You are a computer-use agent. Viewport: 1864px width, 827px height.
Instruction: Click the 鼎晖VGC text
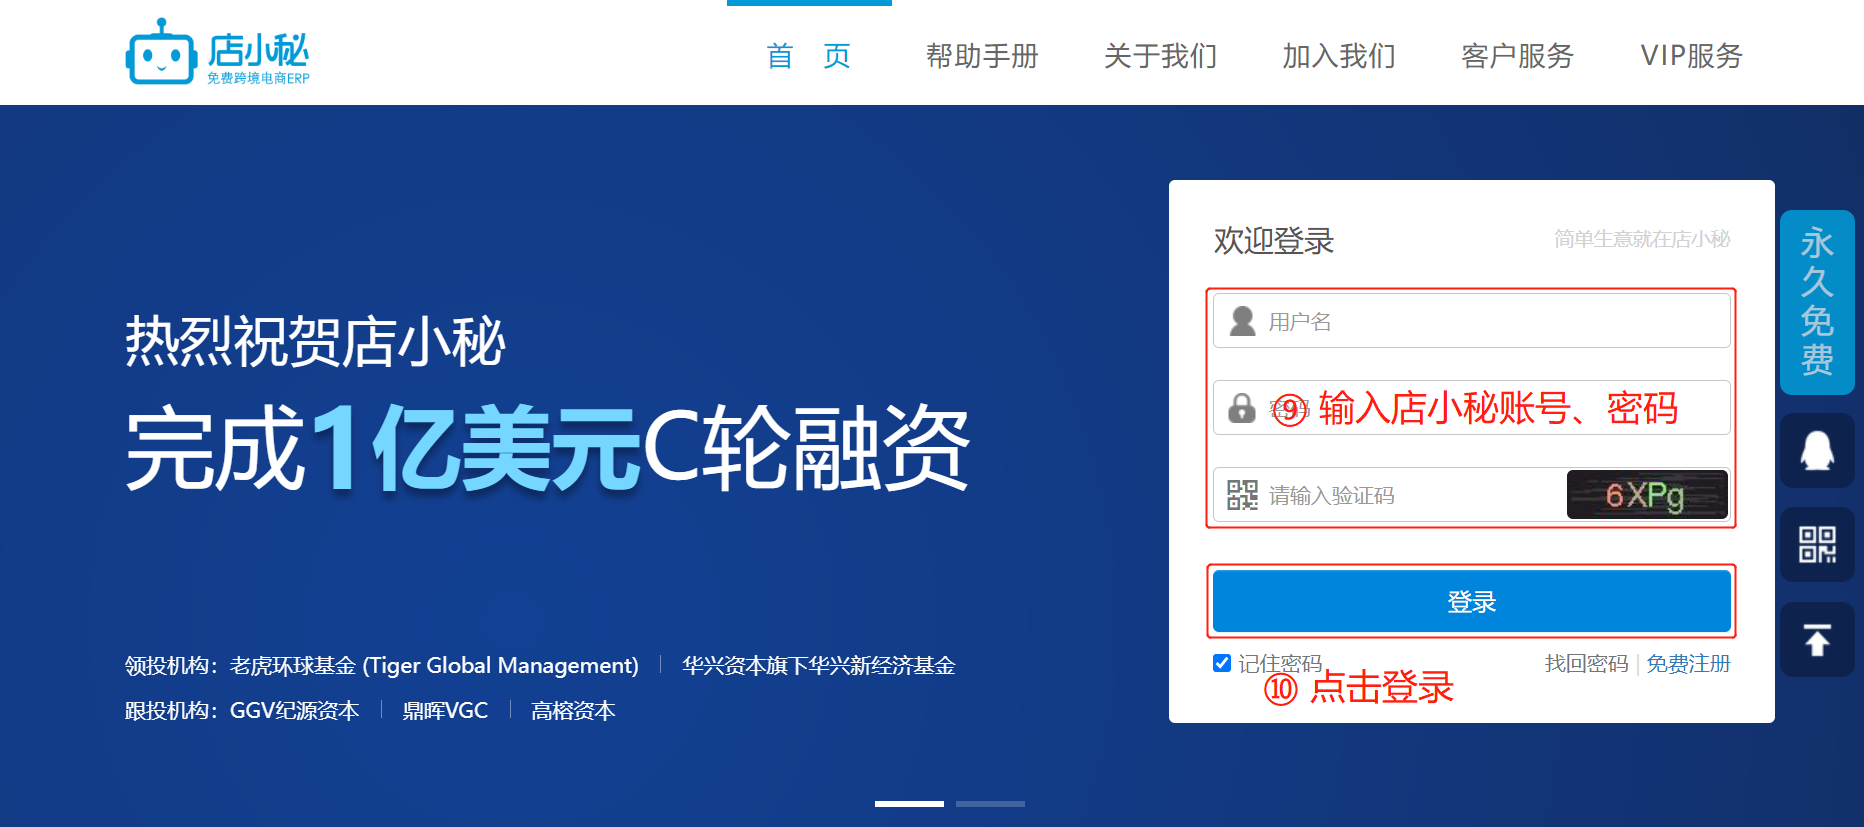coord(445,711)
